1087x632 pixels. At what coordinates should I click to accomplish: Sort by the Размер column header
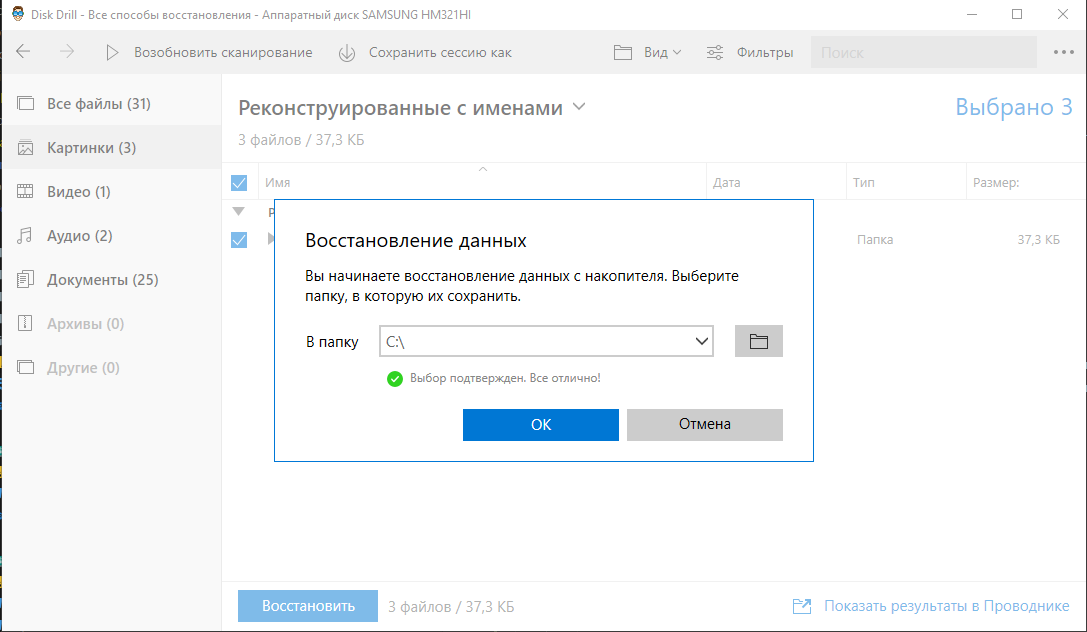coord(995,183)
